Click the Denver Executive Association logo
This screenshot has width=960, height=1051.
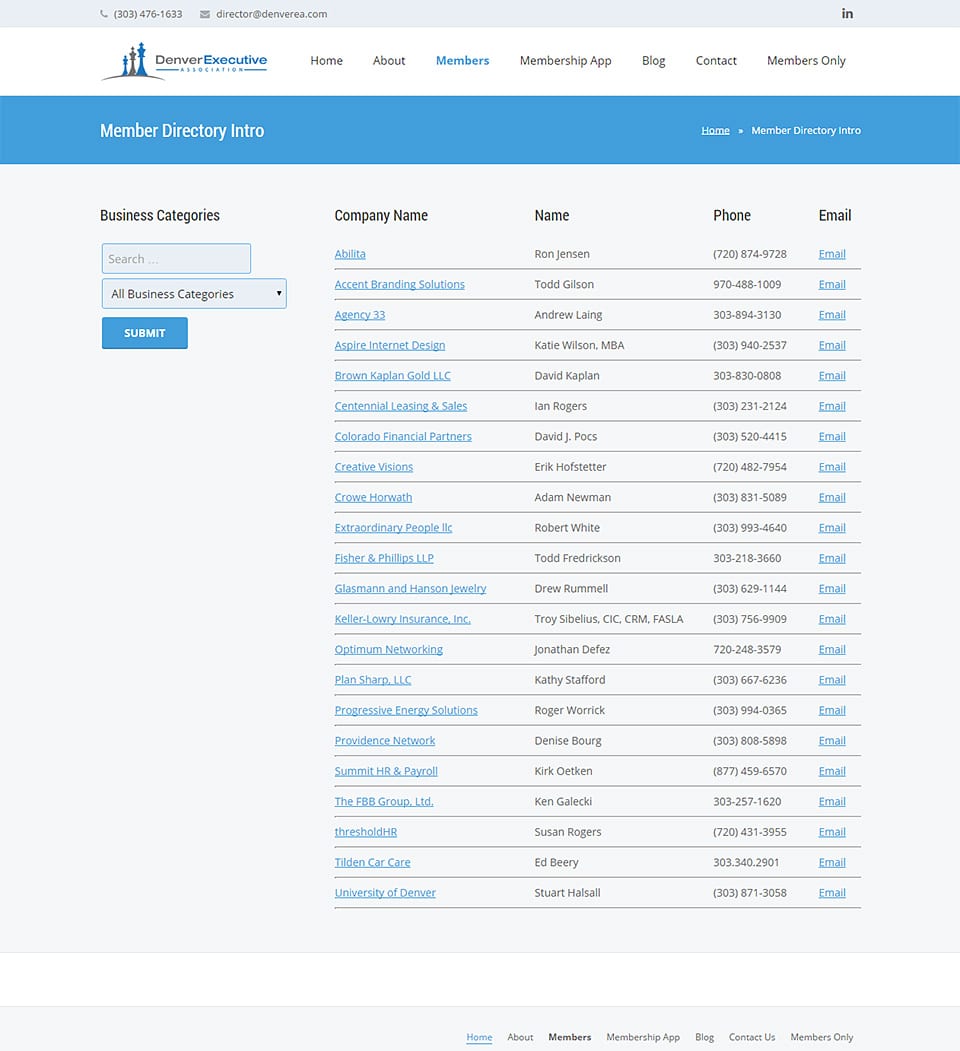pos(184,61)
